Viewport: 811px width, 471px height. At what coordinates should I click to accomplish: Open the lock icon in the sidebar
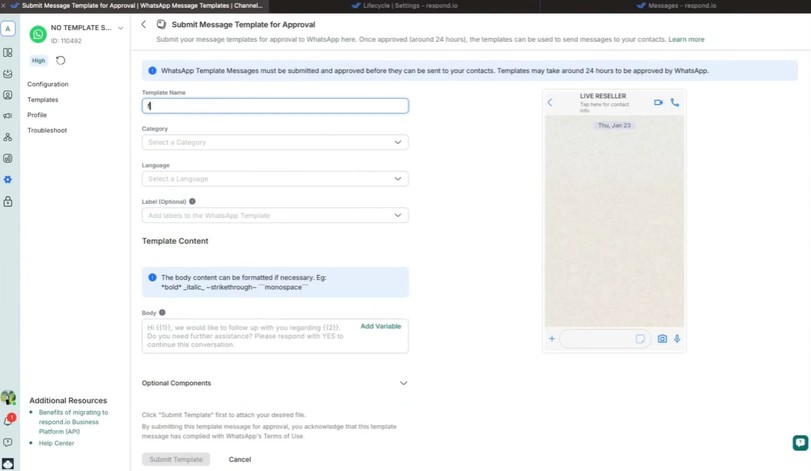pyautogui.click(x=8, y=202)
